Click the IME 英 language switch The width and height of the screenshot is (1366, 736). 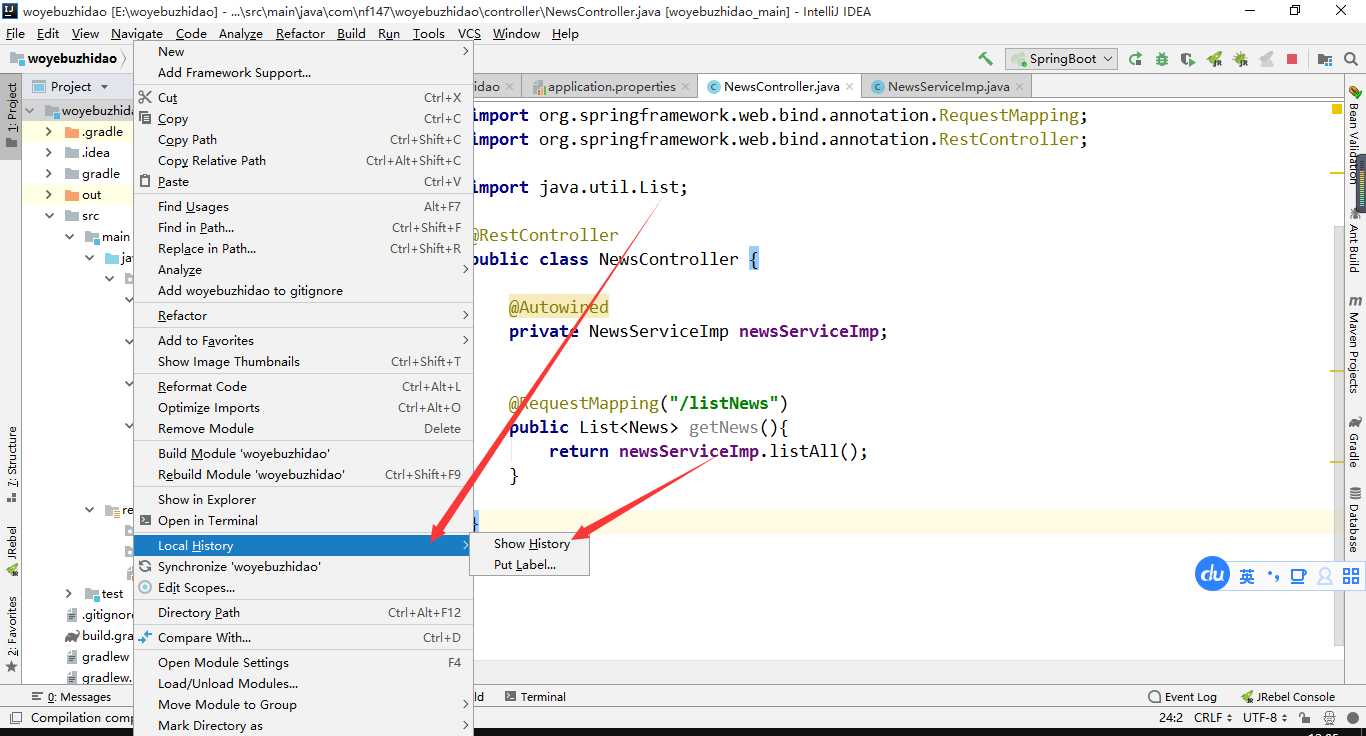click(1246, 576)
